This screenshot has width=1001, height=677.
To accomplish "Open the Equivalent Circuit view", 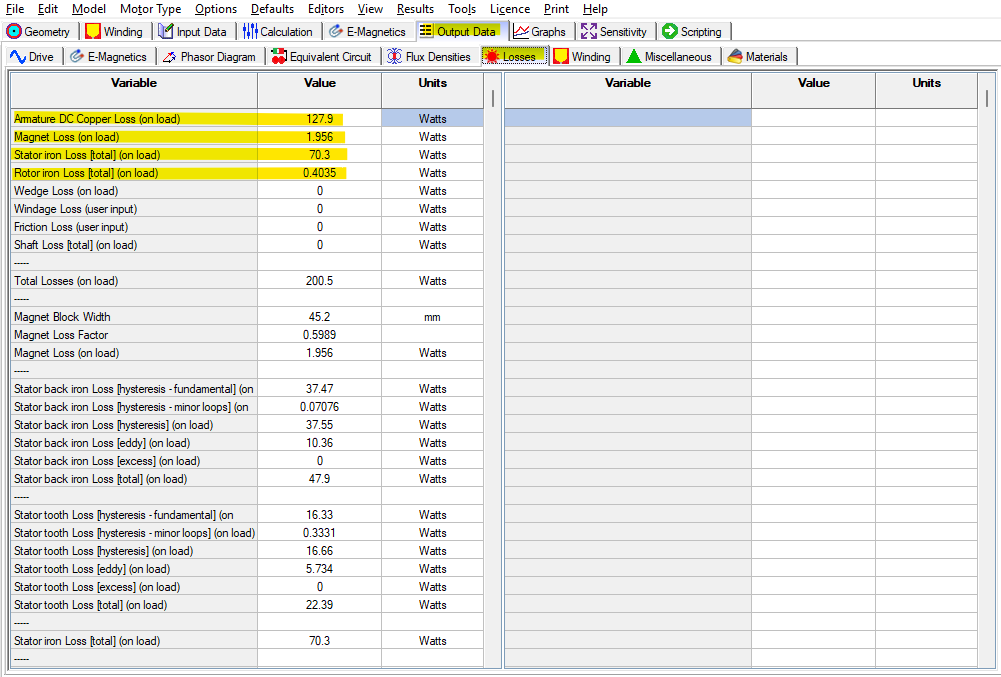I will (322, 56).
